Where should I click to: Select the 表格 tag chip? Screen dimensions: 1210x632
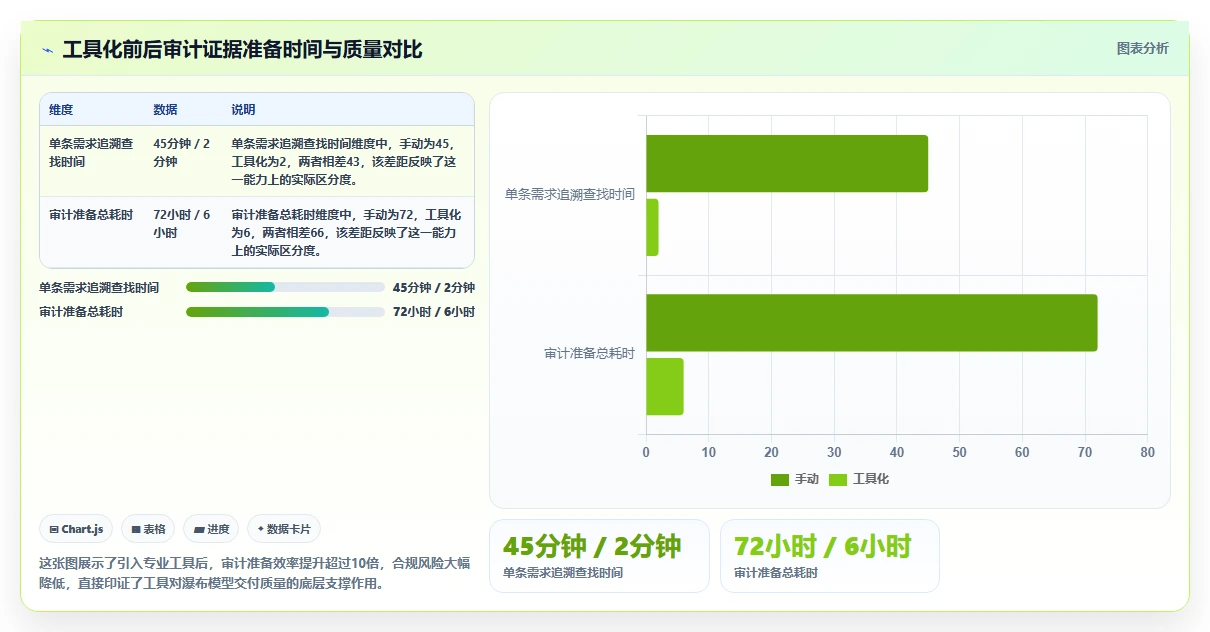148,529
